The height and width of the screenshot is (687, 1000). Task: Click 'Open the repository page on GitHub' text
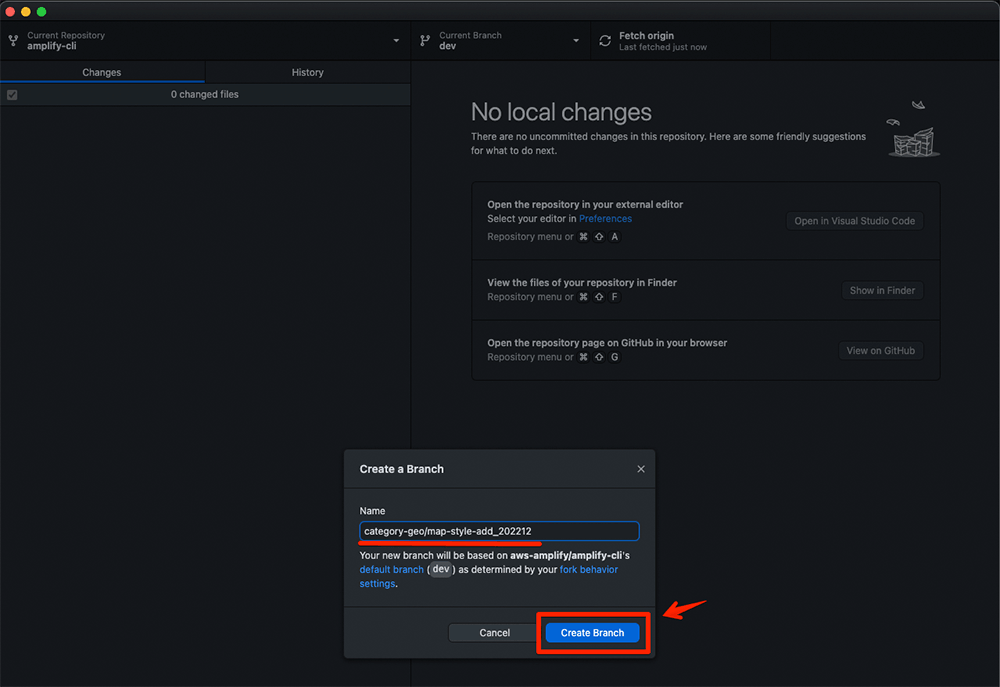click(607, 343)
